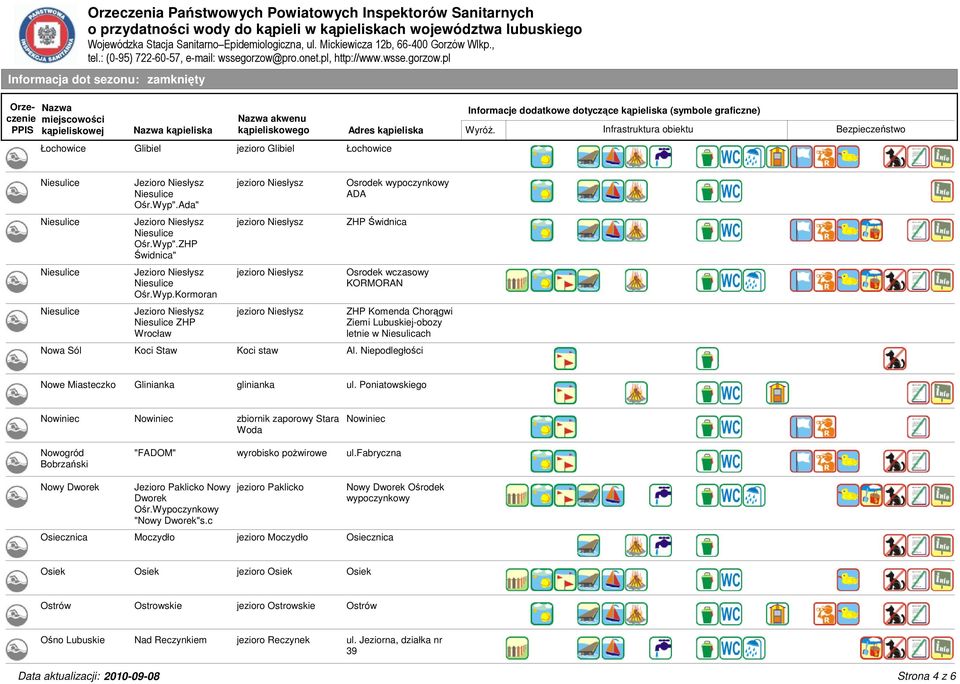
Task: Click the fence icon in KORMORAN row
Action: click(517, 280)
